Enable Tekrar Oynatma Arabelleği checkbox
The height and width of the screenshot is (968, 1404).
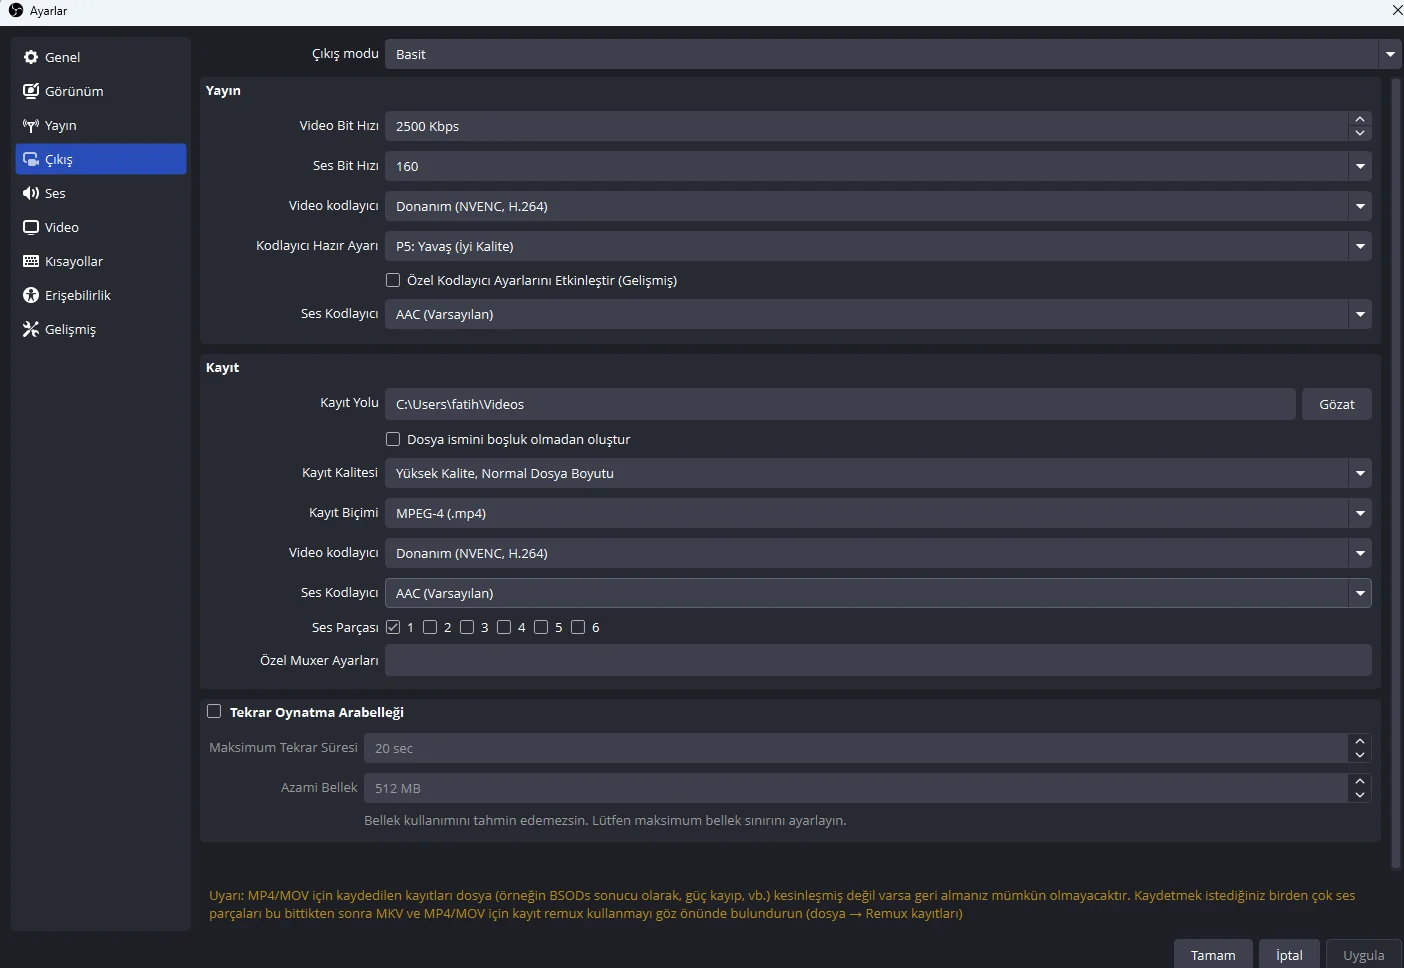point(214,711)
